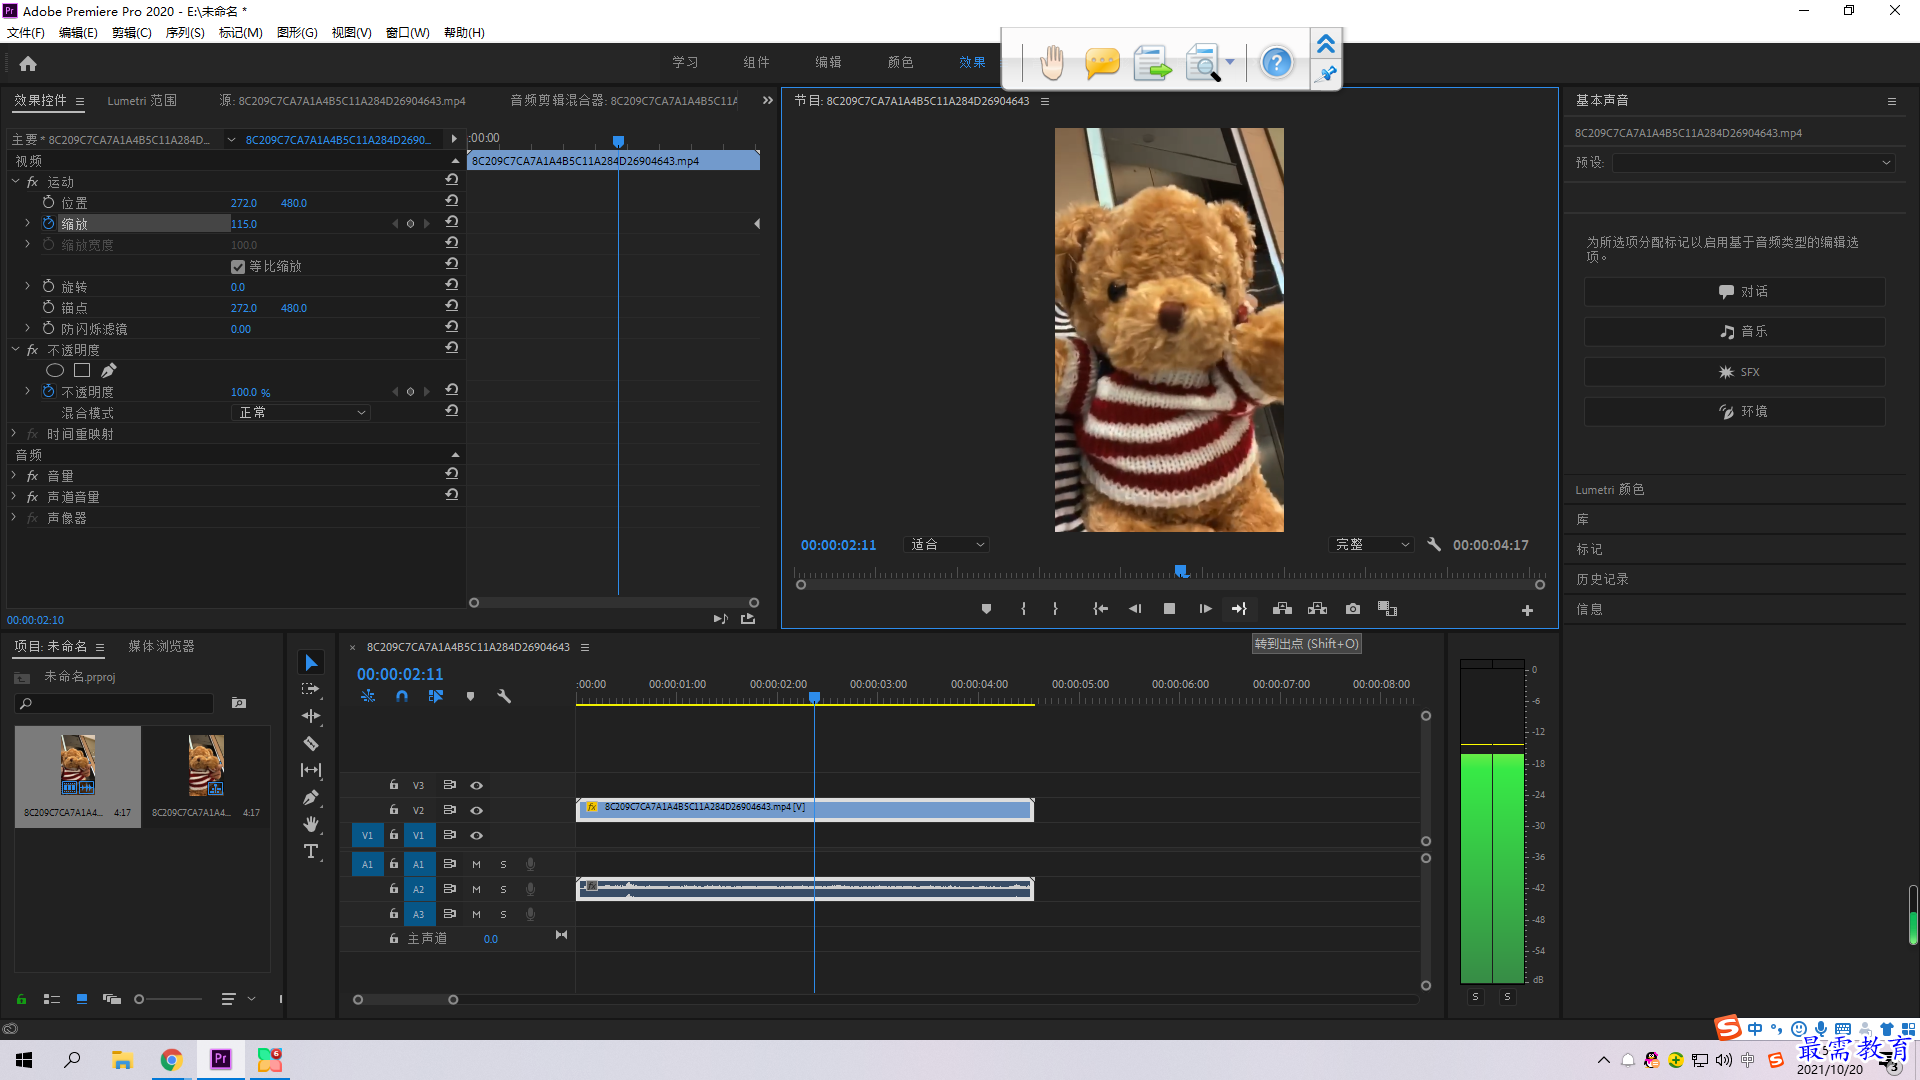Click the Lift button
1920x1080 pixels.
coord(1282,609)
